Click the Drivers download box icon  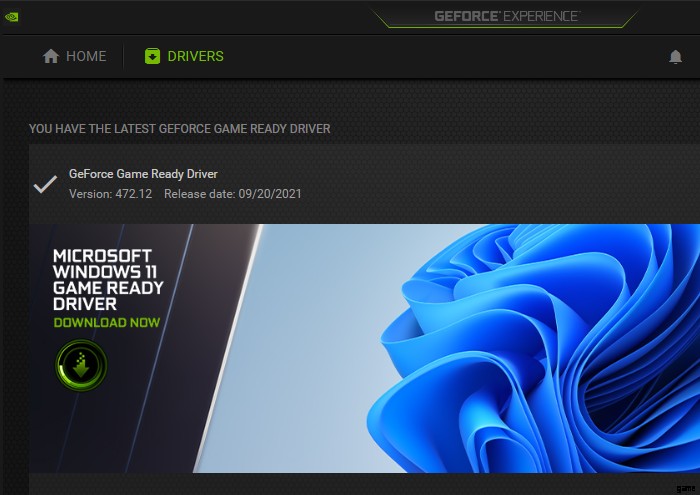152,56
